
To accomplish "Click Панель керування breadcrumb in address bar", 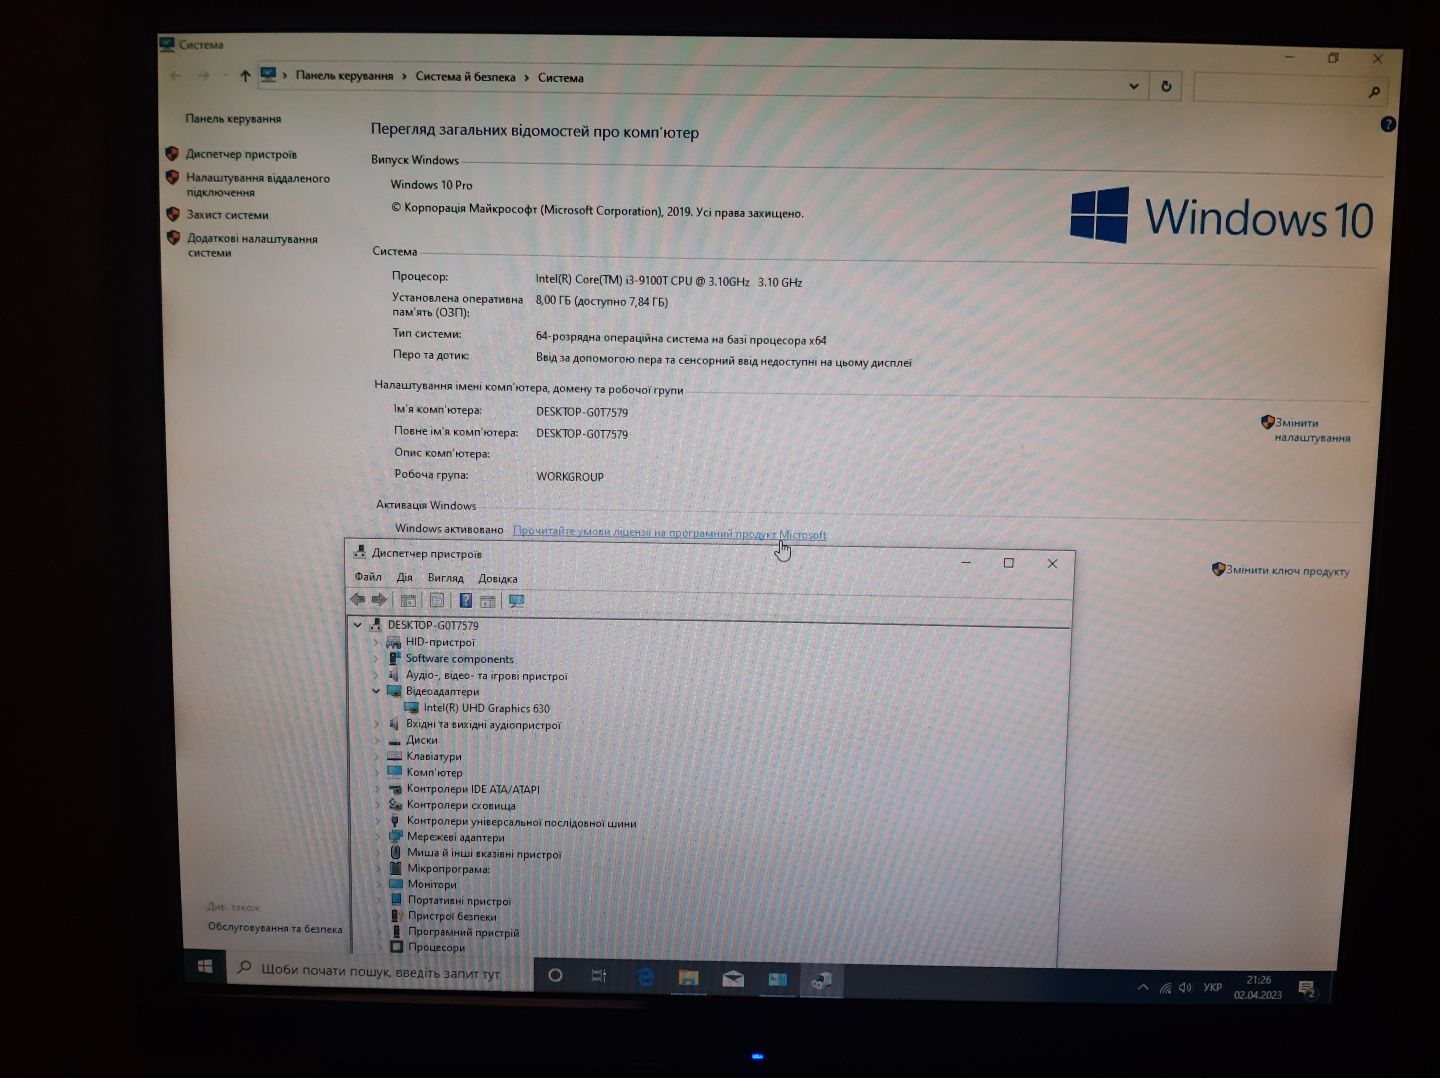I will point(344,76).
